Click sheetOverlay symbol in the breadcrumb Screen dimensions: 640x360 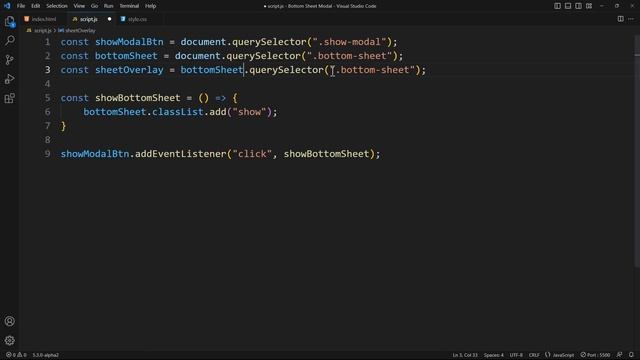tap(80, 31)
